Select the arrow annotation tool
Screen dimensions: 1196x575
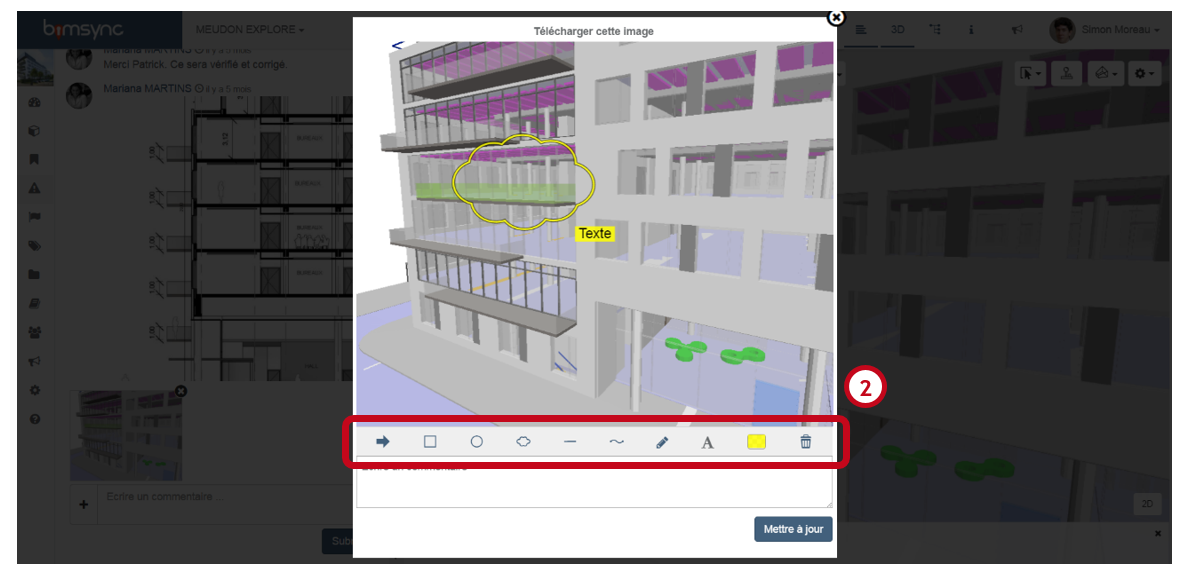(x=383, y=441)
